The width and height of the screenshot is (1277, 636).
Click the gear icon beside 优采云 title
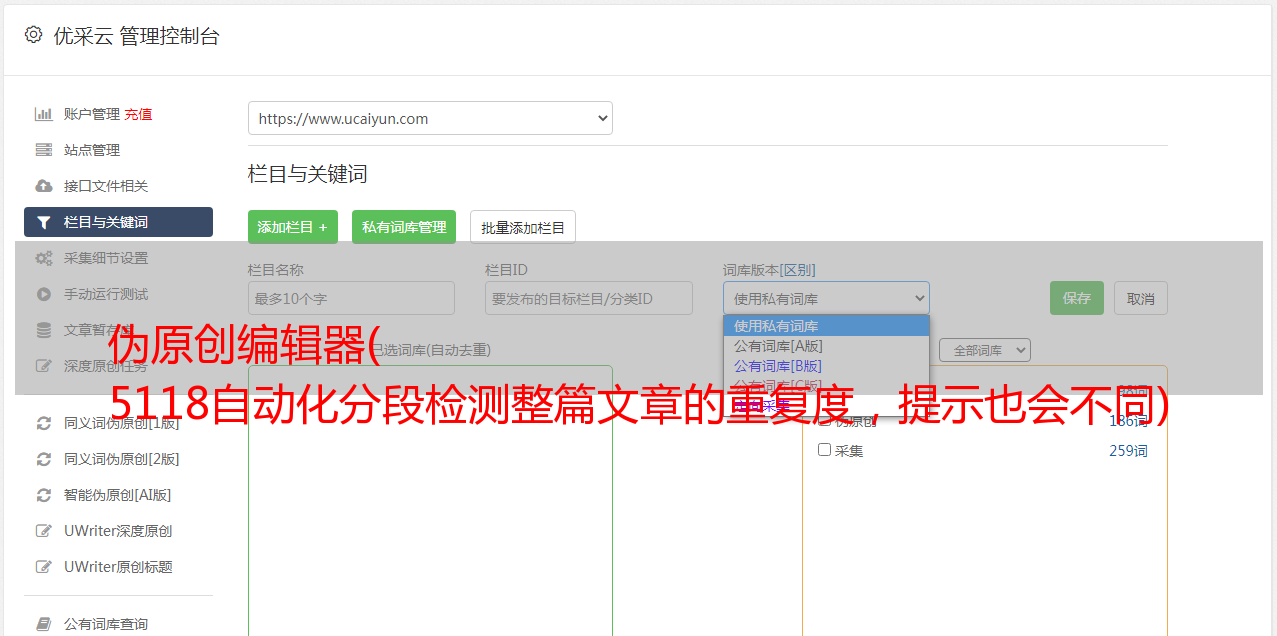click(34, 35)
